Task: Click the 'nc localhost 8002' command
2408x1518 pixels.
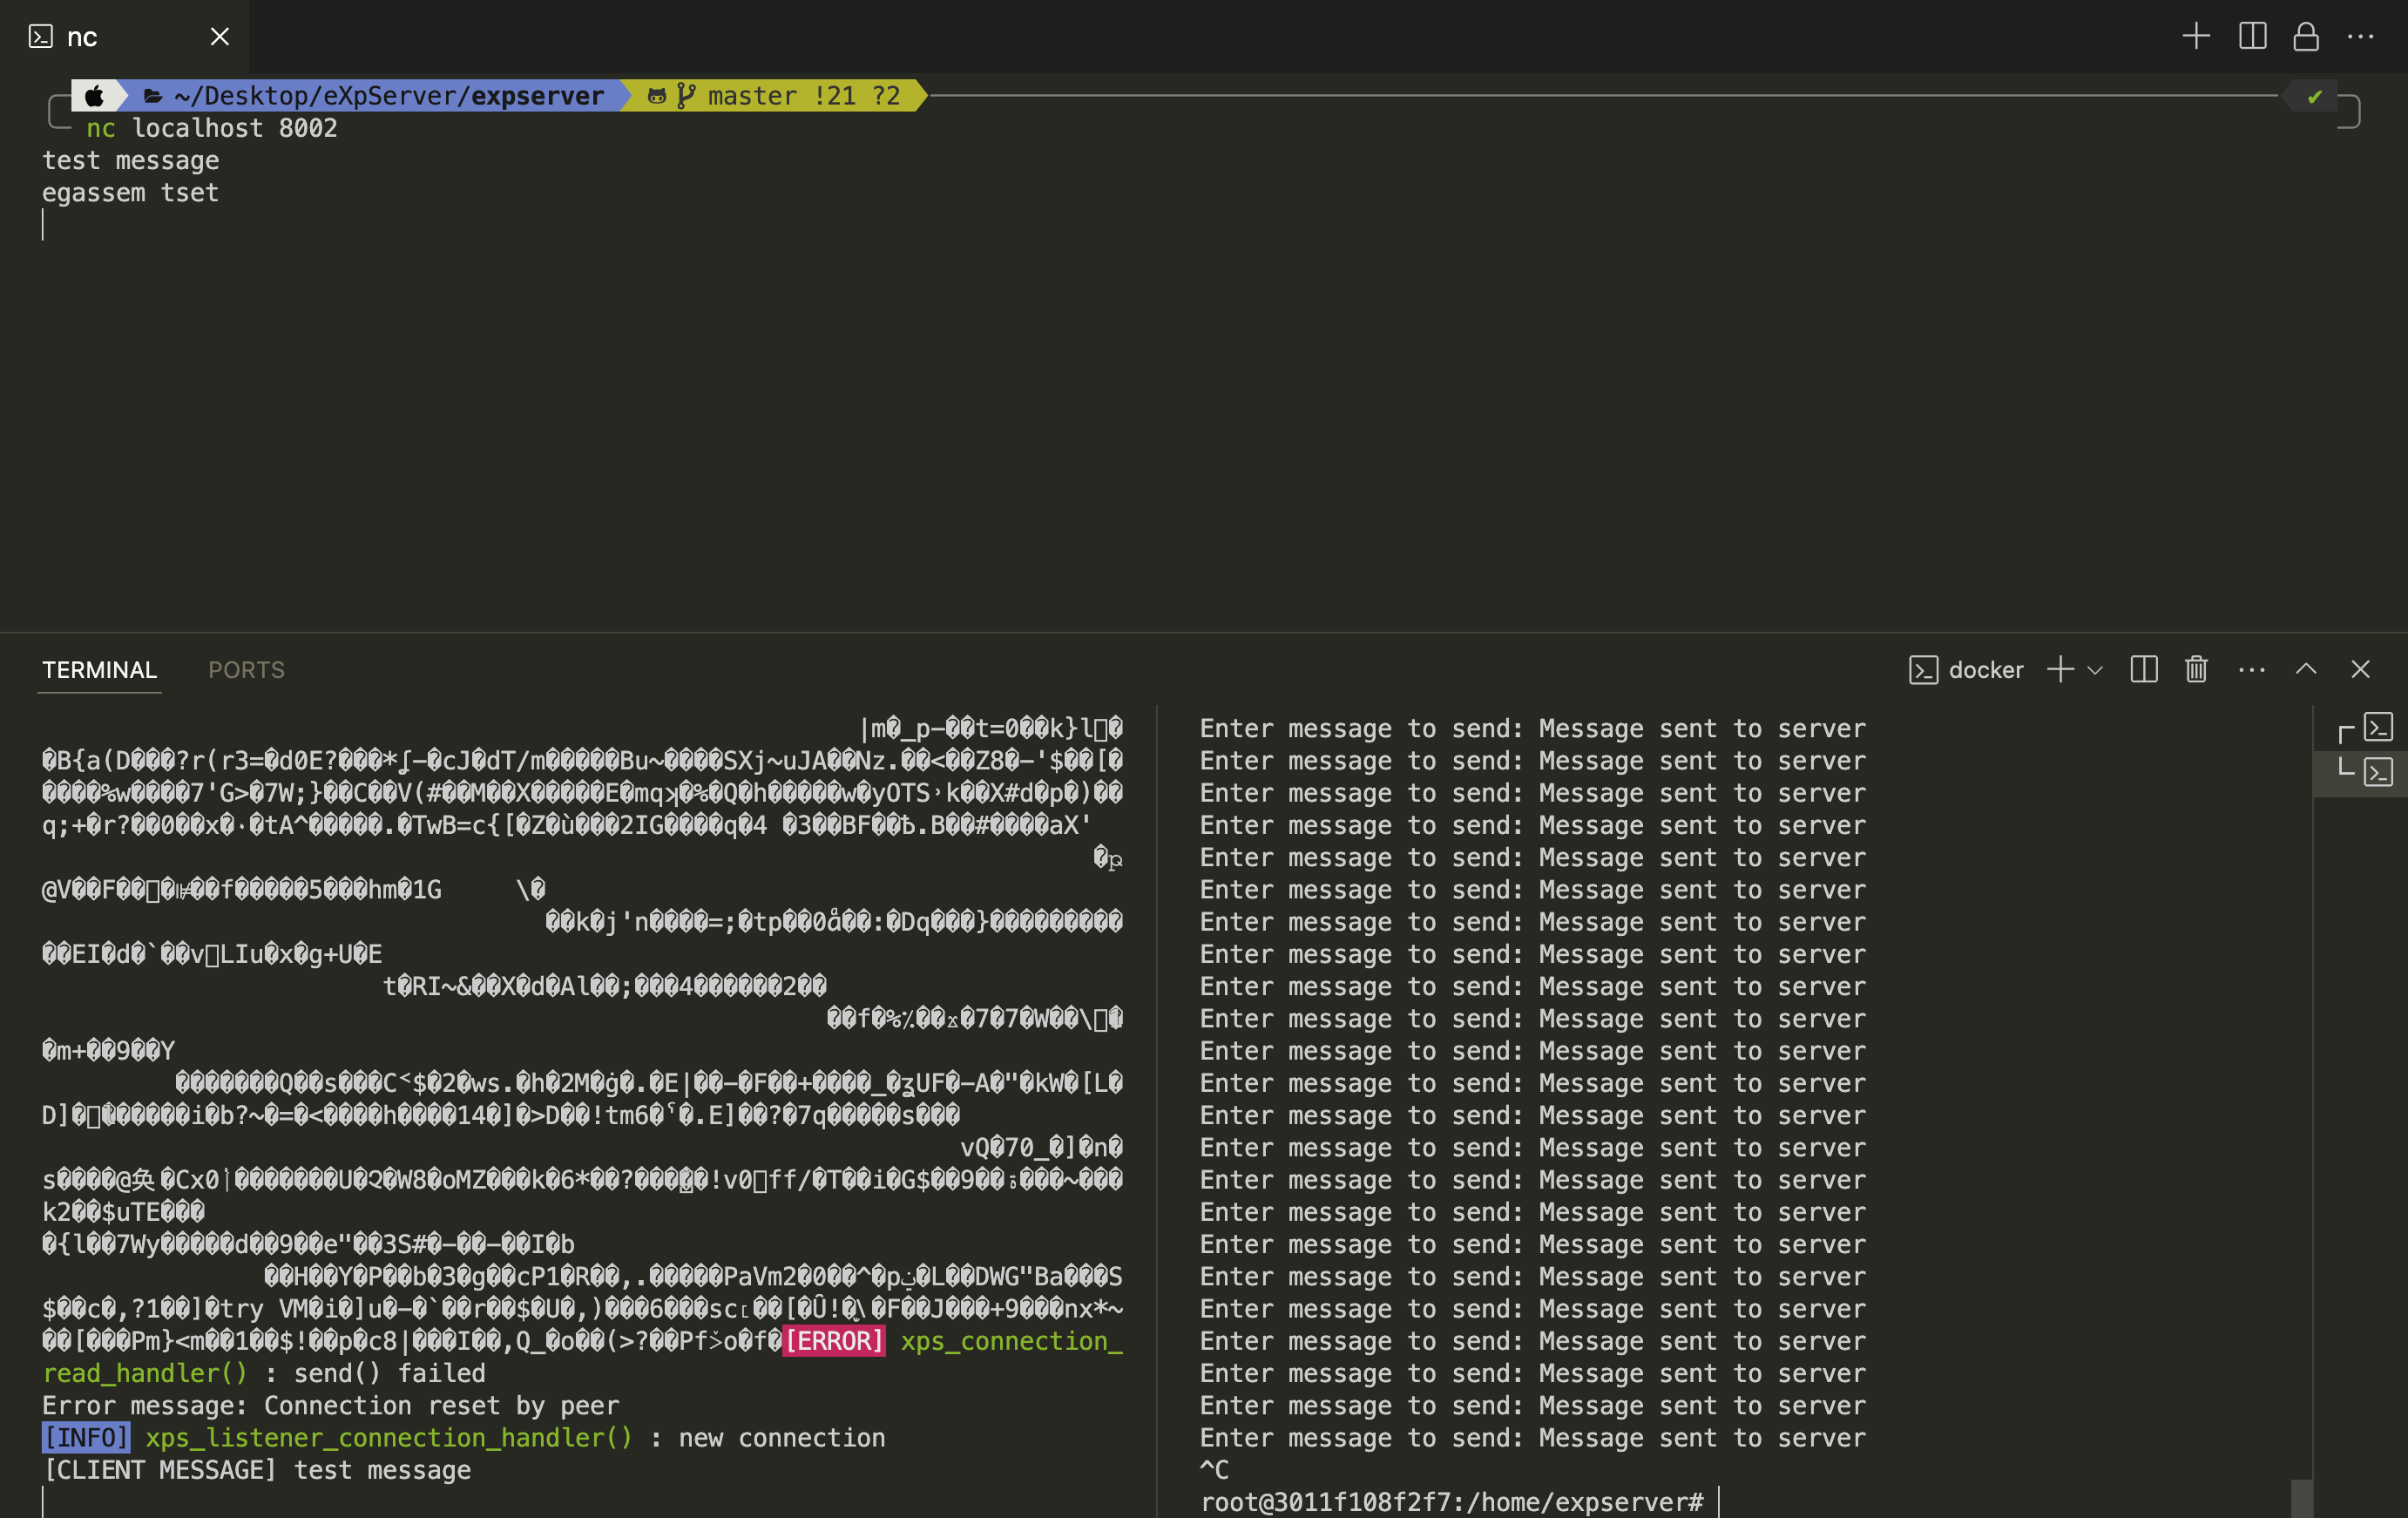Action: tap(212, 129)
